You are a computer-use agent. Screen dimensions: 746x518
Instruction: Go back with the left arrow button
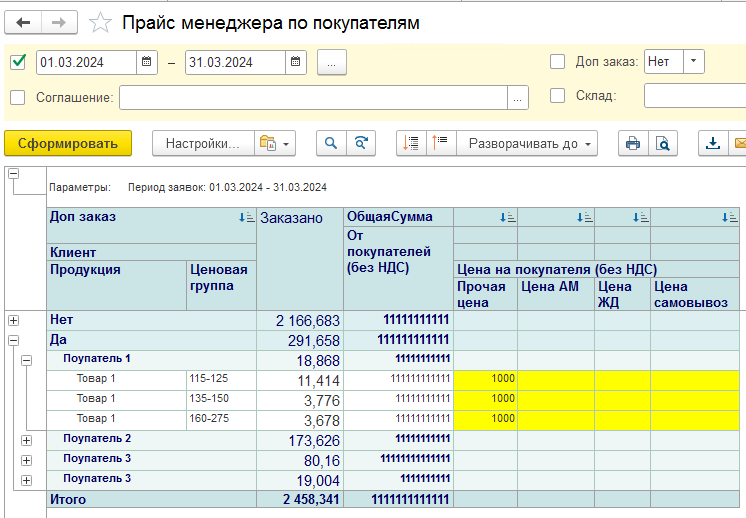coord(23,22)
